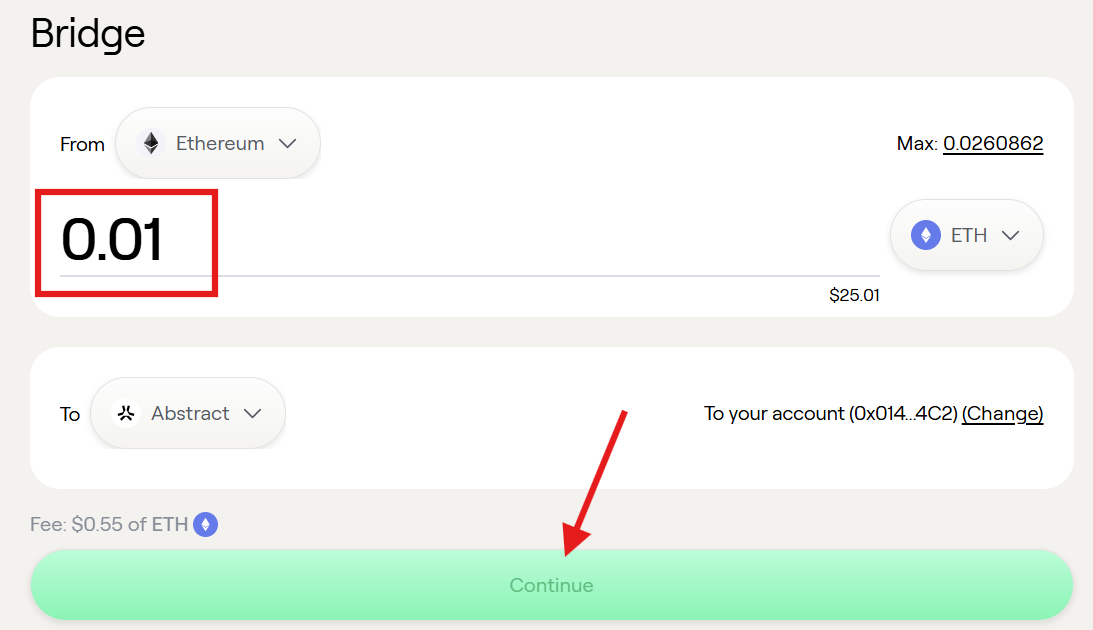Viewport: 1093px width, 630px height.
Task: Click the green Continue button
Action: coord(551,585)
